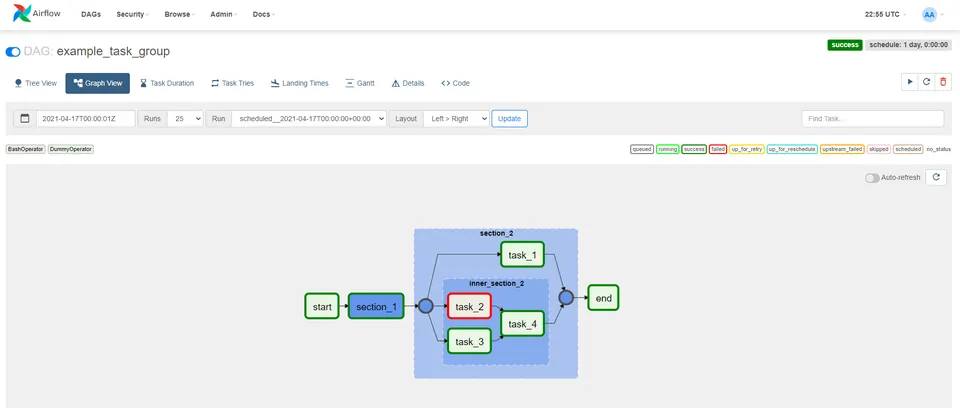Click the start task node
960x408 pixels.
[322, 306]
